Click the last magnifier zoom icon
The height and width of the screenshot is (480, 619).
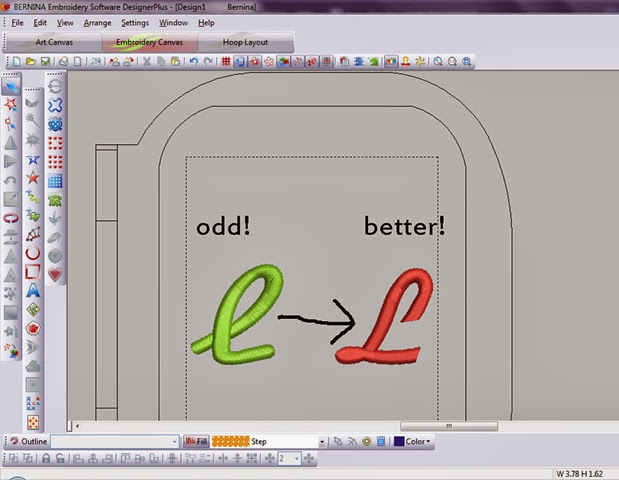pos(467,62)
